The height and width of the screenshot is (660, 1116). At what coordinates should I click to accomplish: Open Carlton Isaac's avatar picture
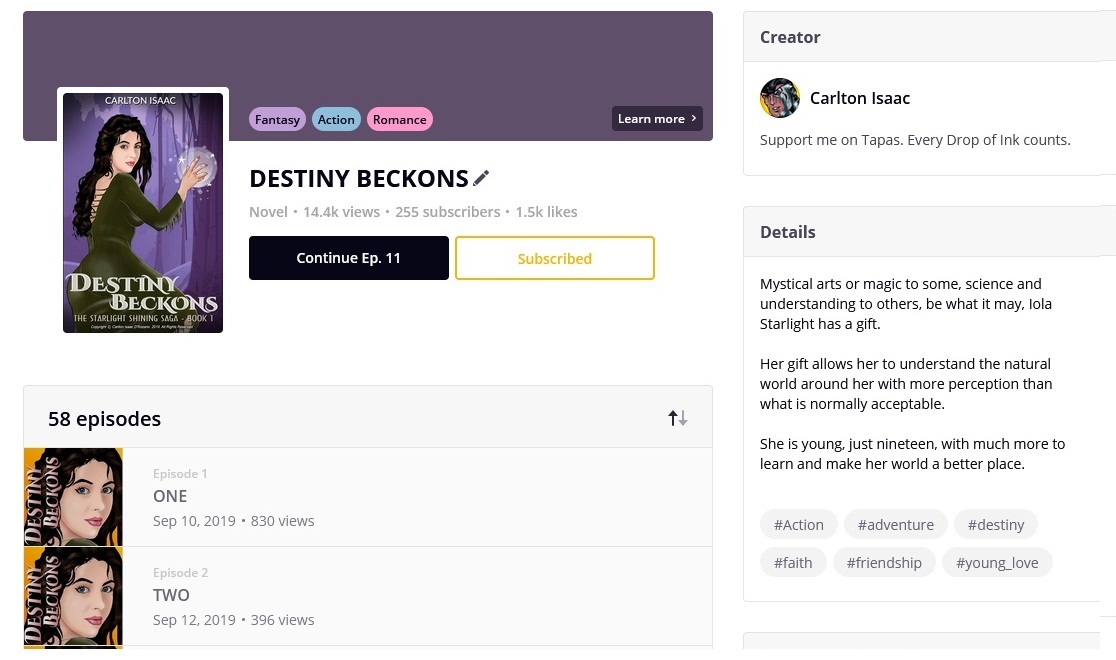[780, 98]
